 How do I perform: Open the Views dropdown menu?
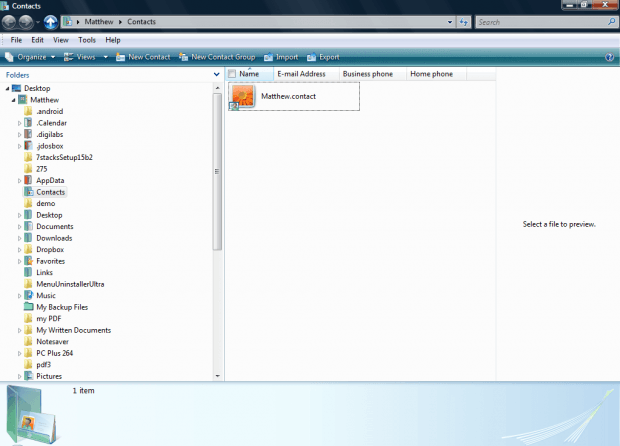pyautogui.click(x=85, y=57)
